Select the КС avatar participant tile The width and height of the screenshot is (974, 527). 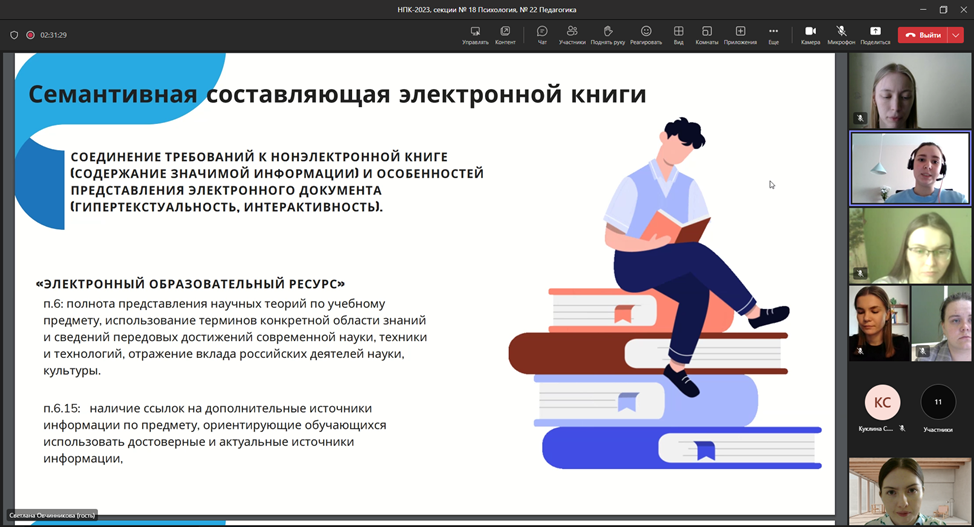tap(882, 403)
